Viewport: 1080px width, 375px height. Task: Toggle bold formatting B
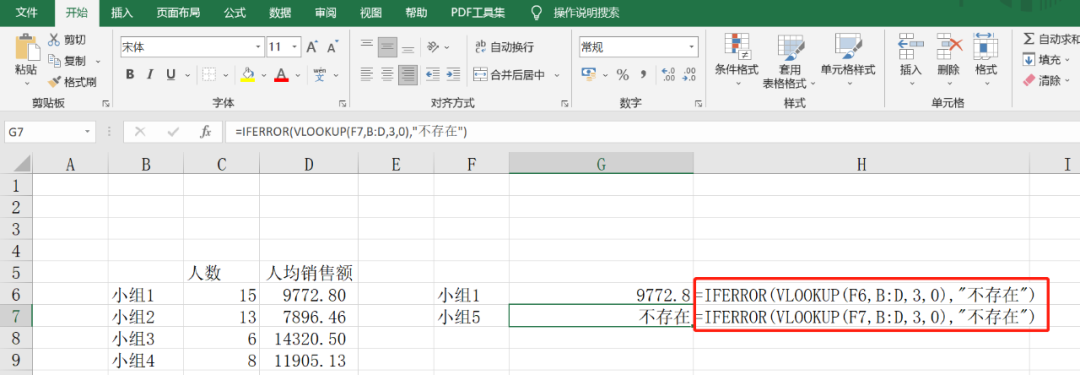pos(130,74)
